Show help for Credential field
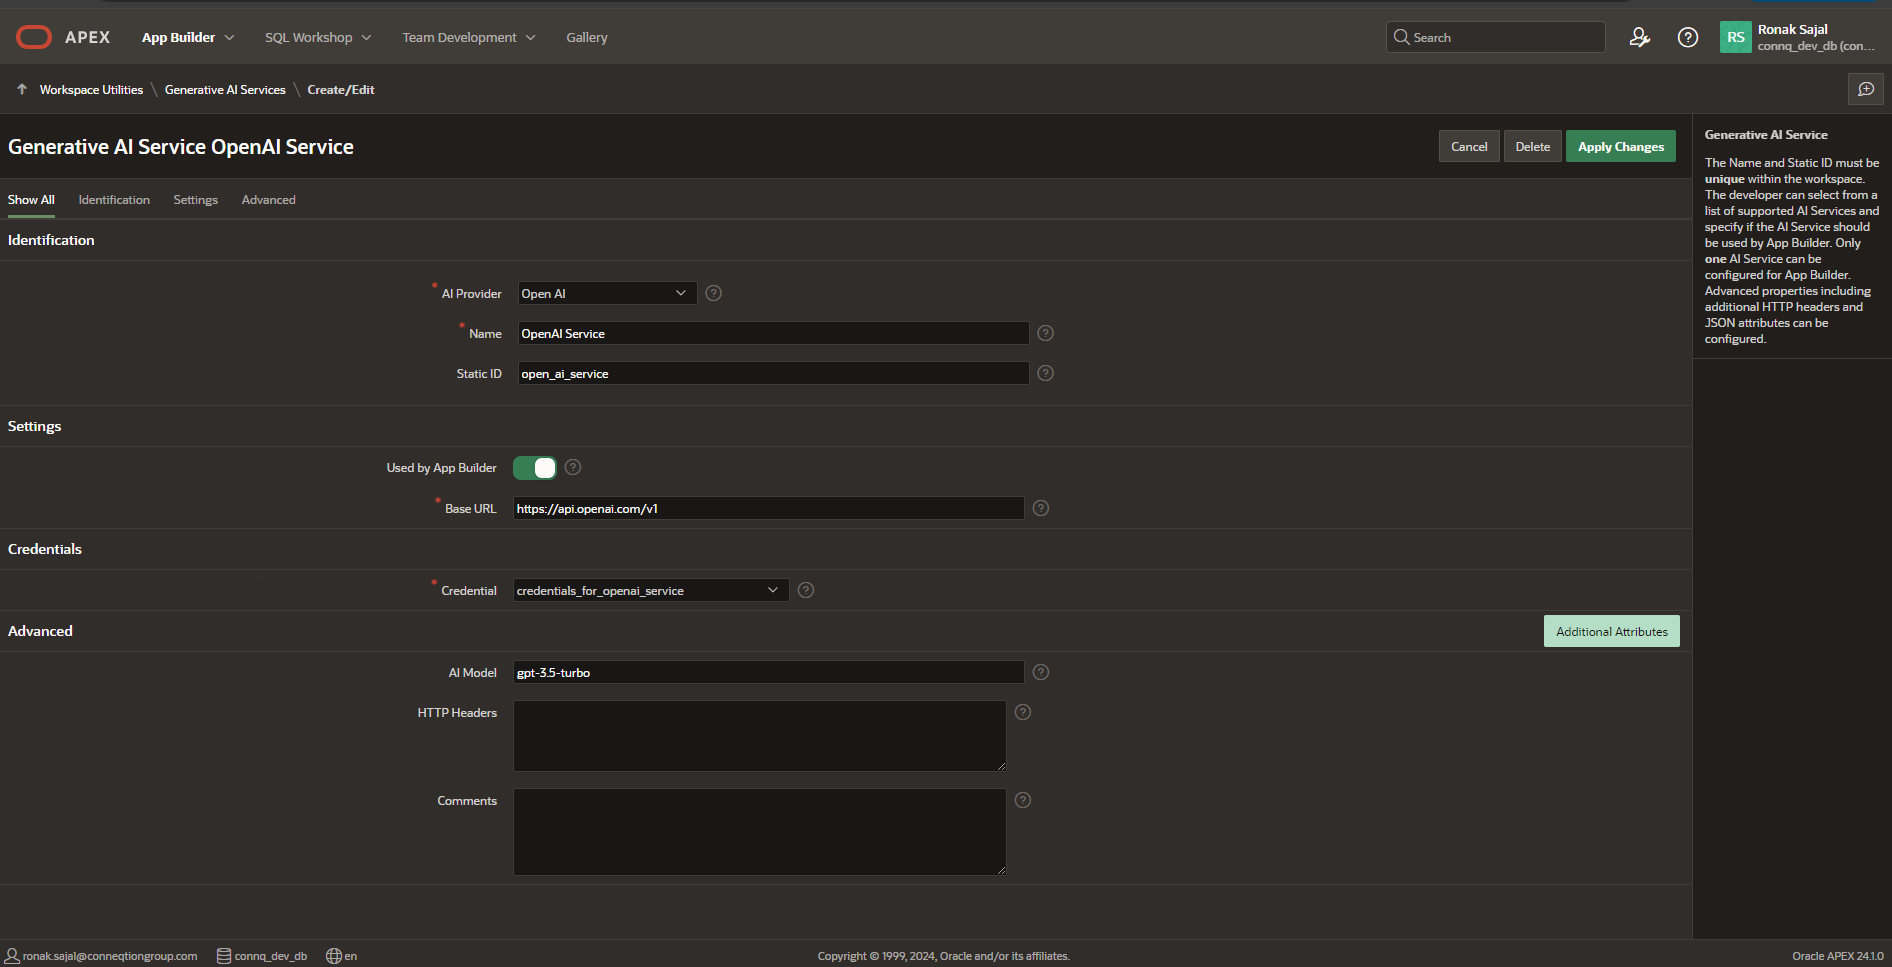The image size is (1892, 967). 805,590
